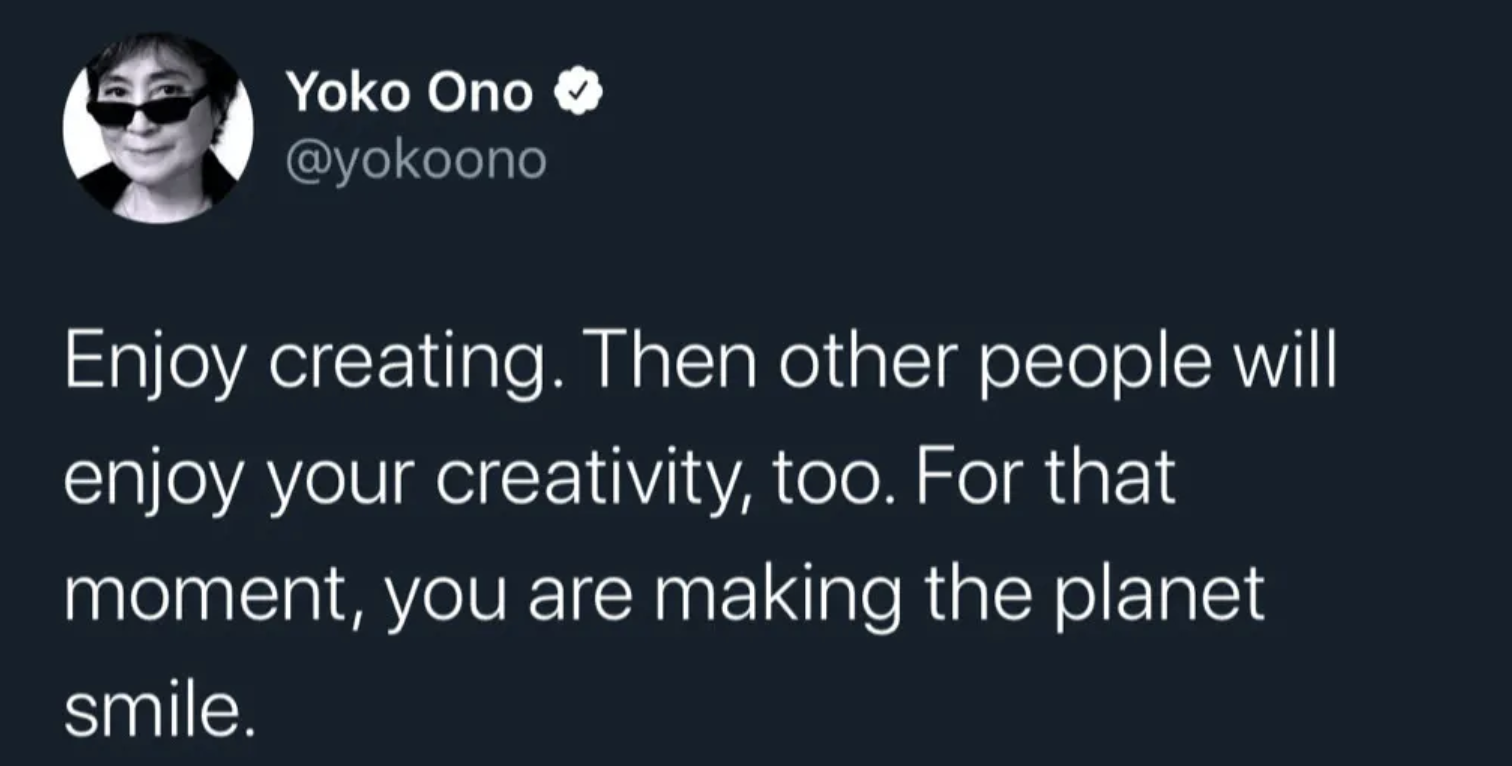Click the word "that" ending the second line

point(1110,481)
